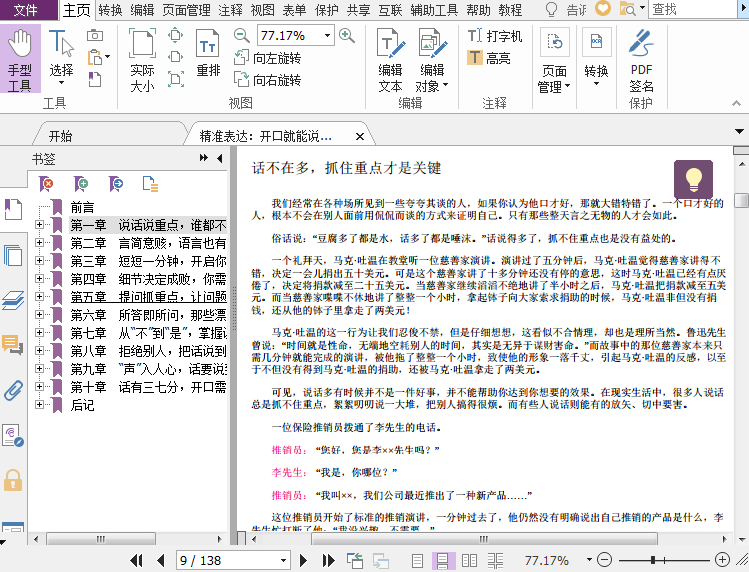Activate the Select text tool (选择)
Viewport: 749px width, 572px height.
click(x=61, y=58)
